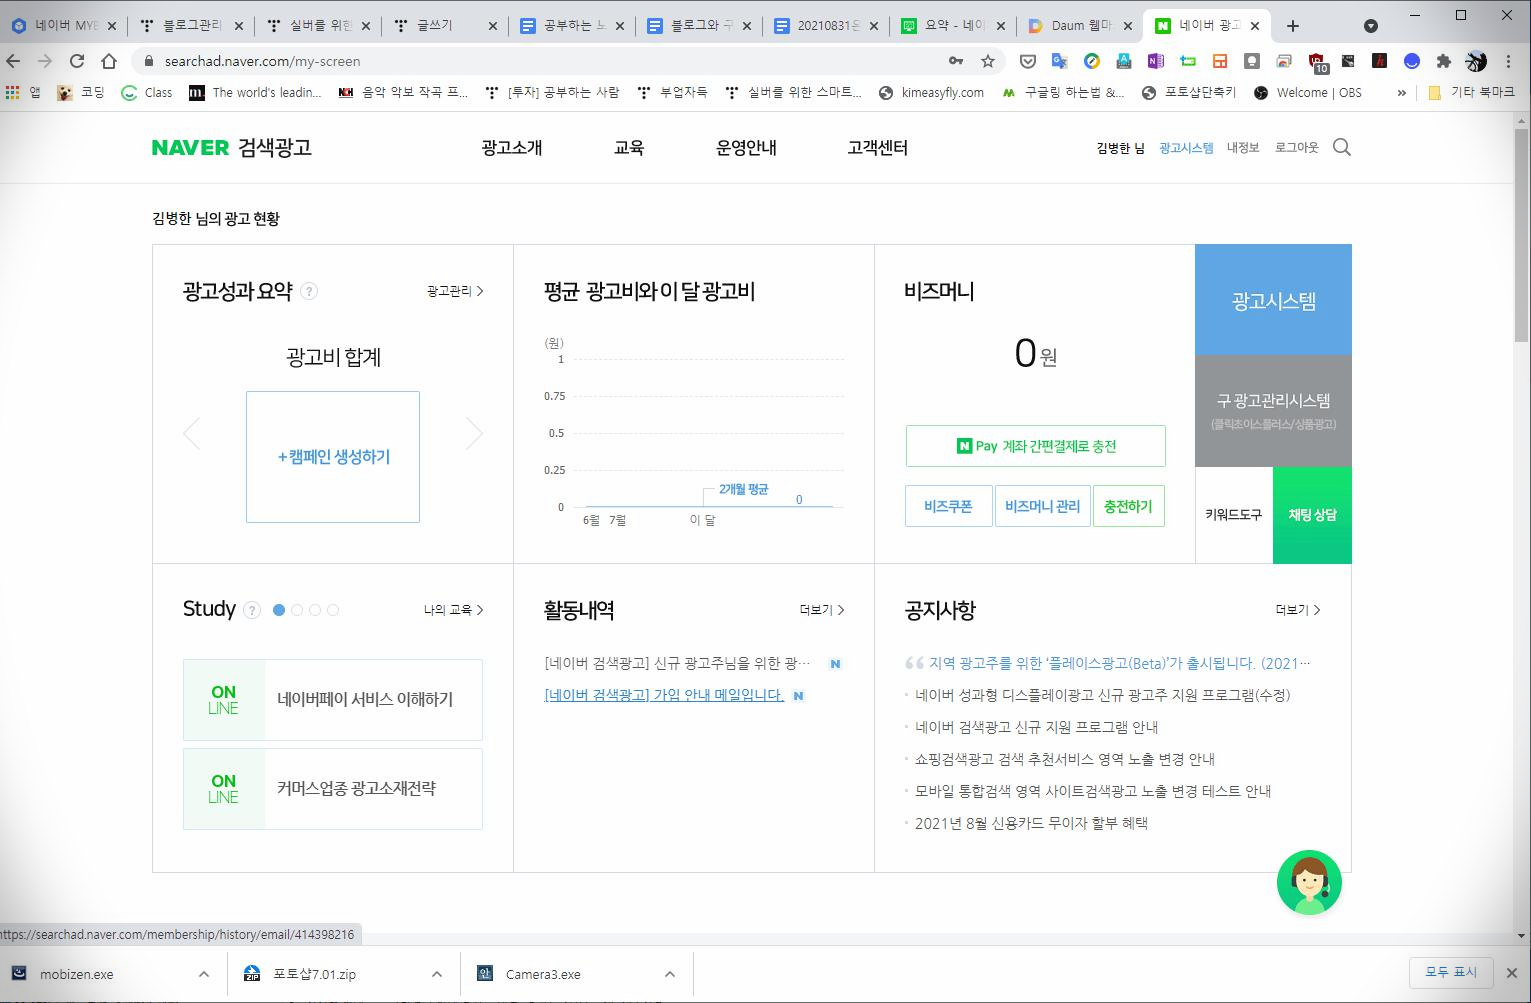The image size is (1531, 1003).
Task: Click Pay 계좌 간편결제로 충전 button
Action: pyautogui.click(x=1036, y=446)
